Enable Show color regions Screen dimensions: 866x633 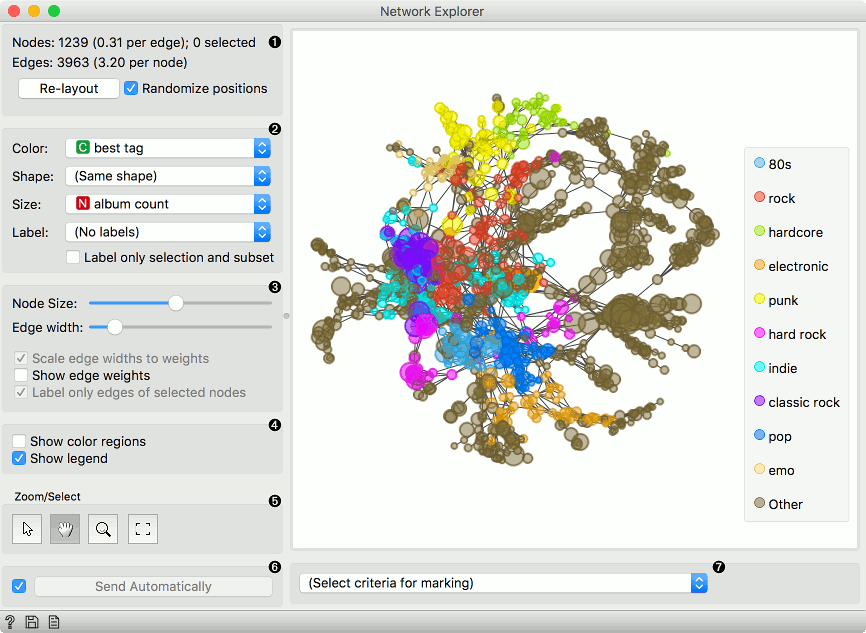click(19, 441)
